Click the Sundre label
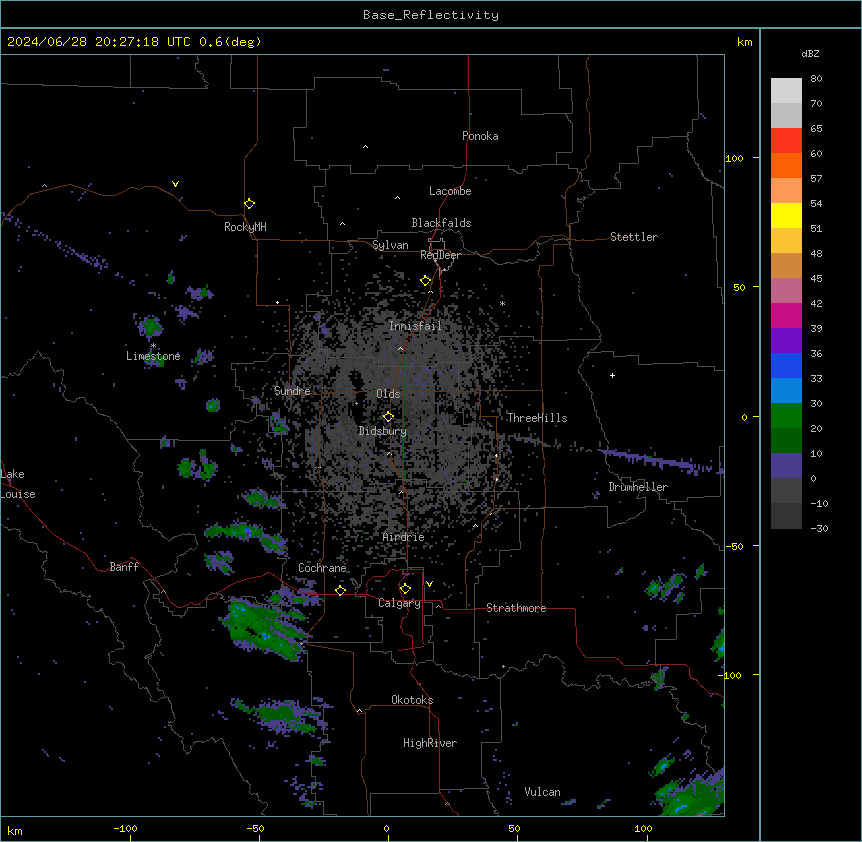This screenshot has height=842, width=862. tap(292, 391)
